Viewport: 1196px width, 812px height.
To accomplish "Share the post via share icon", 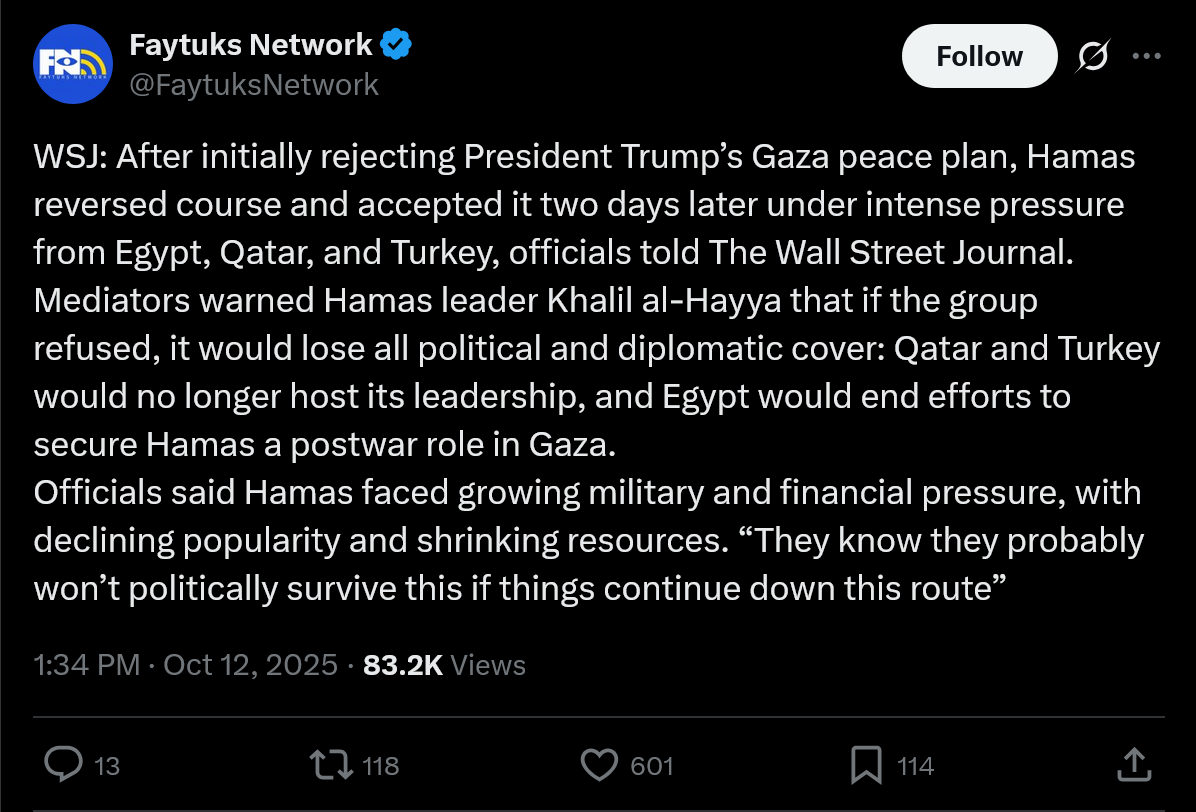I will coord(1131,766).
